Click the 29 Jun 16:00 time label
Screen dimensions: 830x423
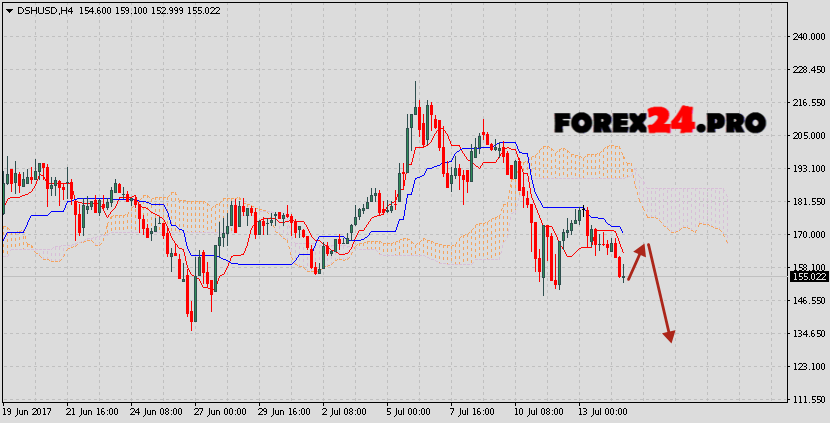click(x=283, y=412)
